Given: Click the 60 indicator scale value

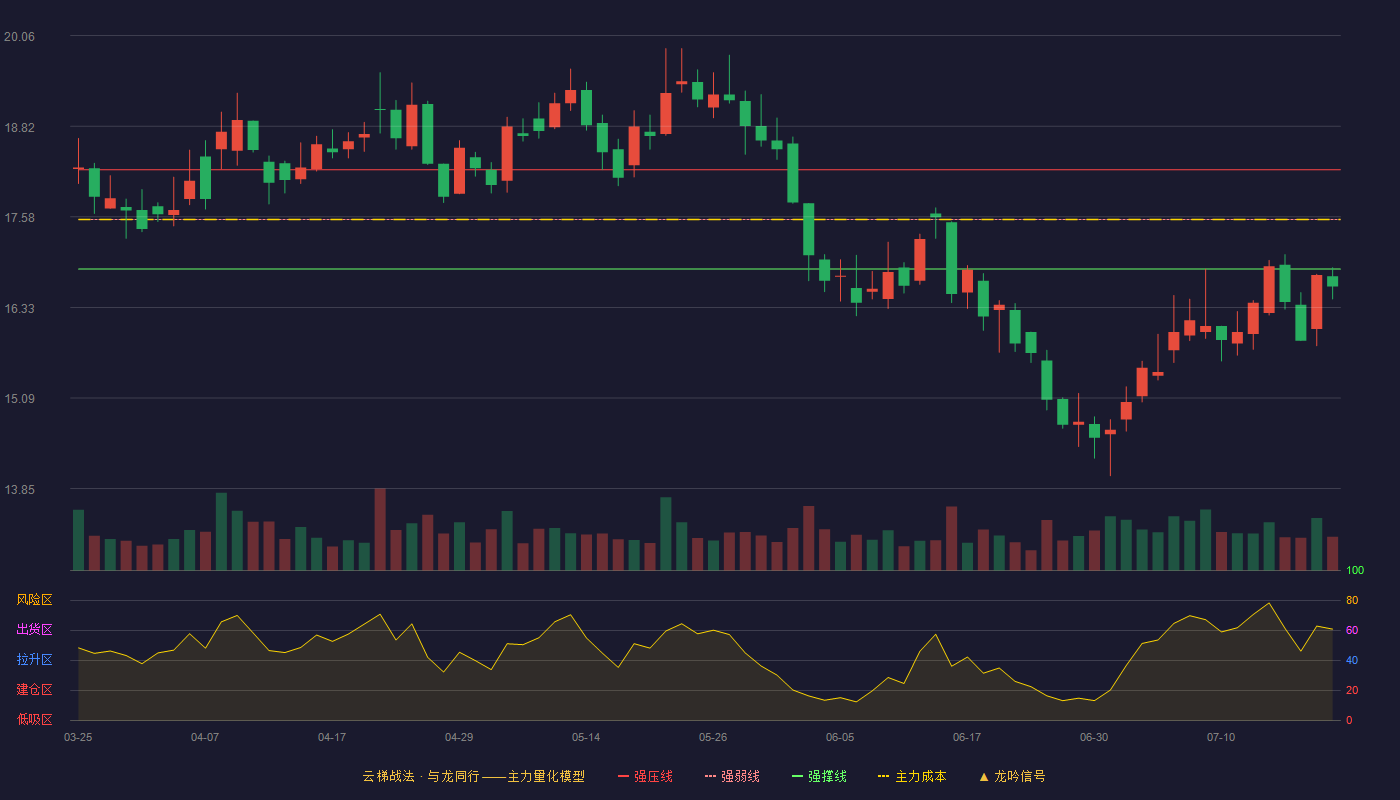Looking at the screenshot, I should [x=1352, y=630].
